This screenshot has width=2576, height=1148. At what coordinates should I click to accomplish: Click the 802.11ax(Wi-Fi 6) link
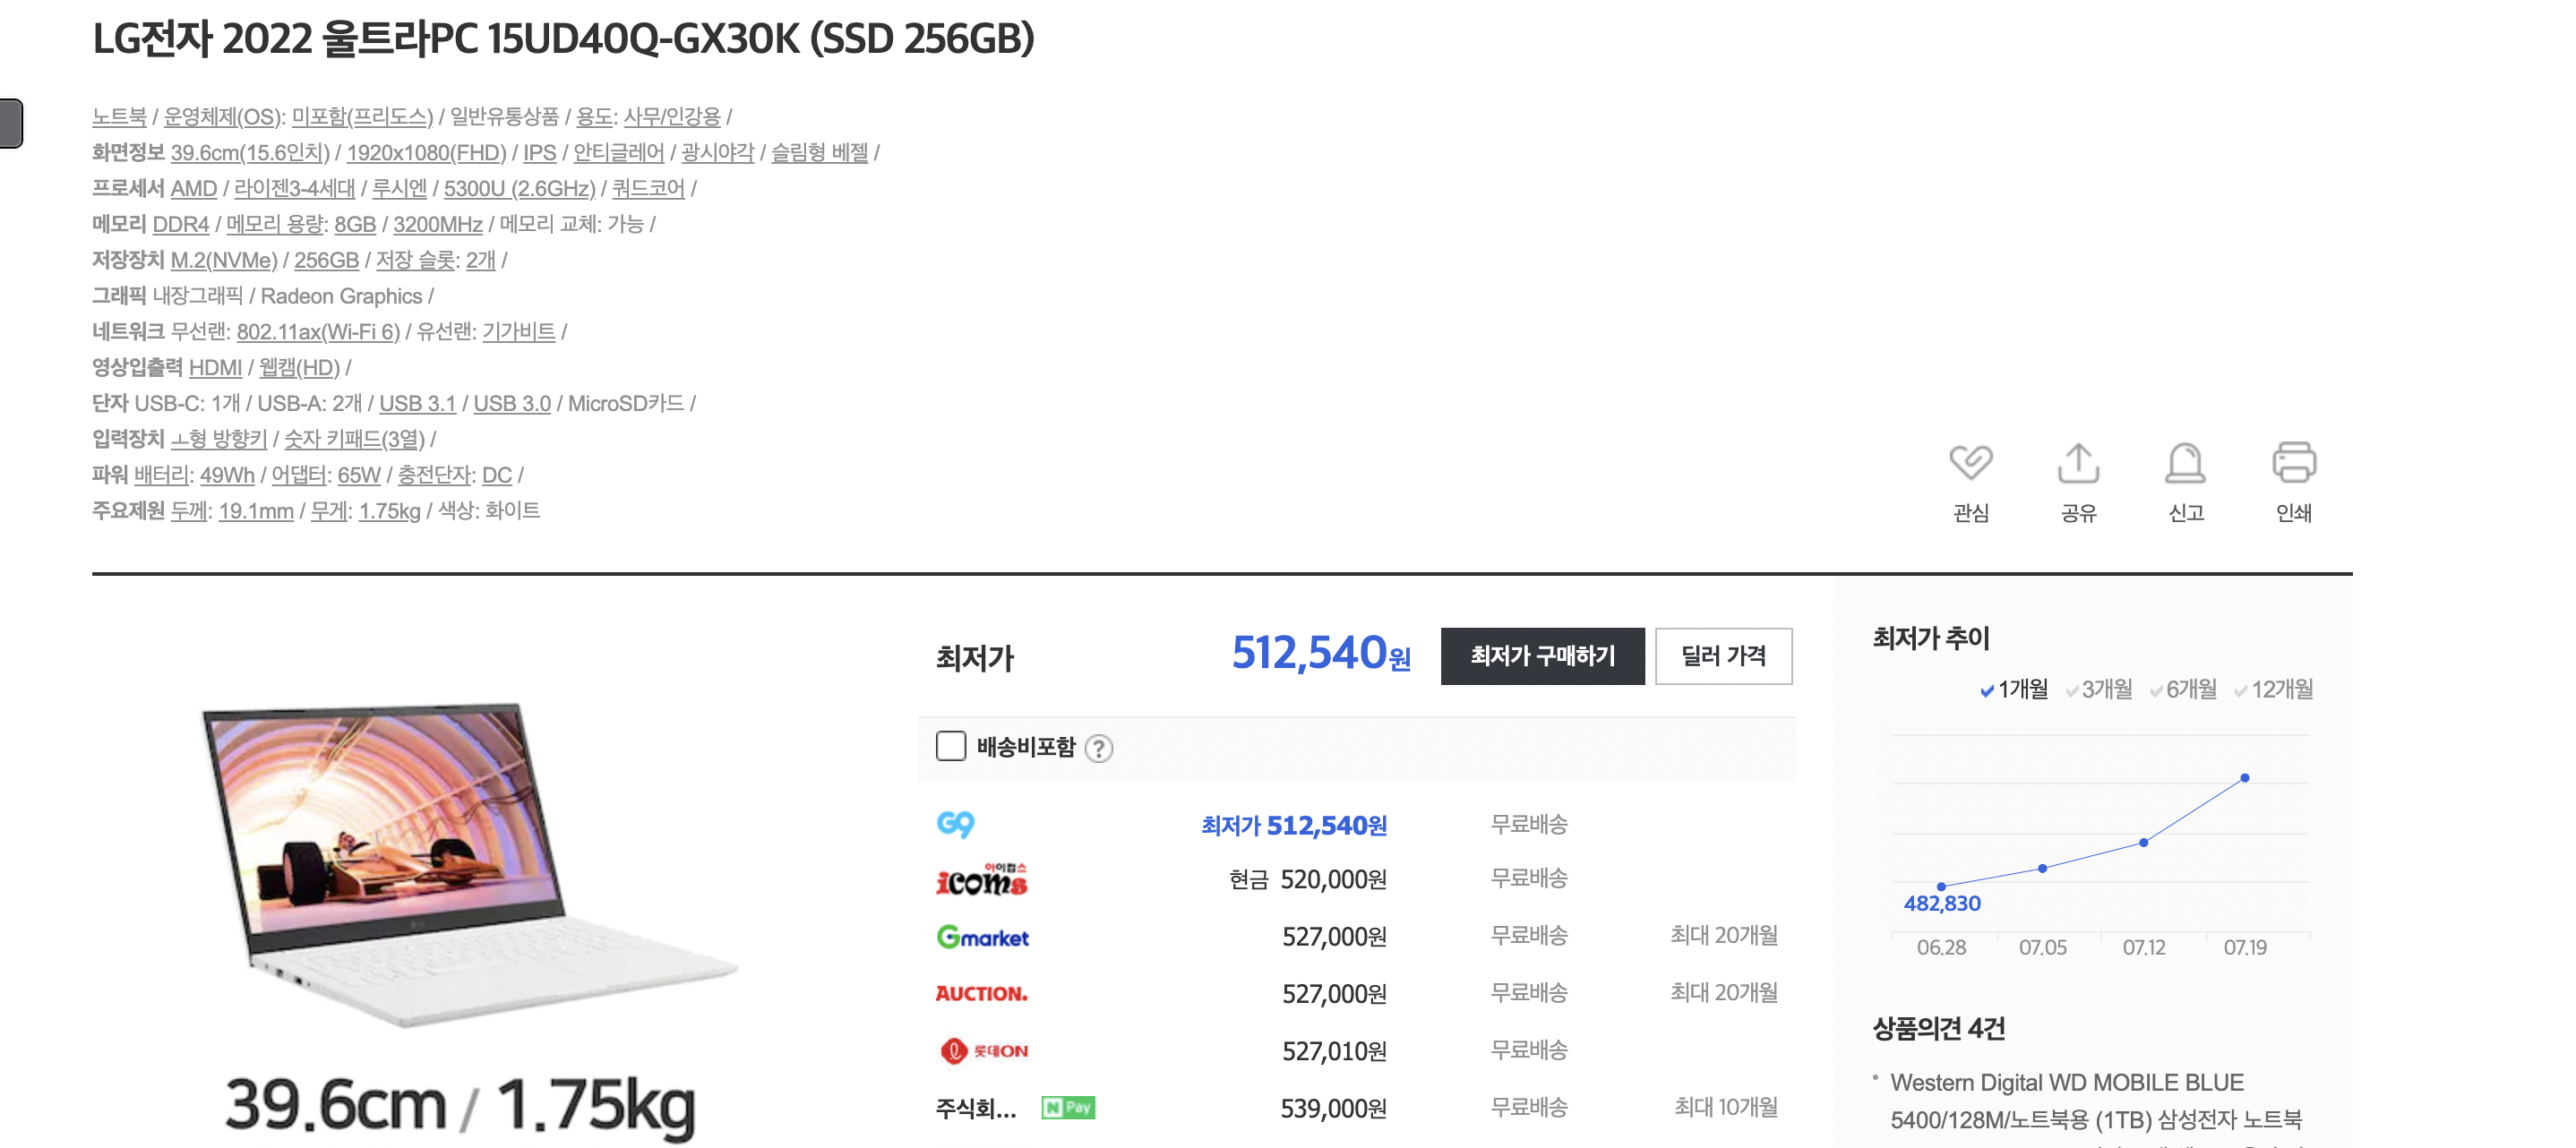[318, 331]
